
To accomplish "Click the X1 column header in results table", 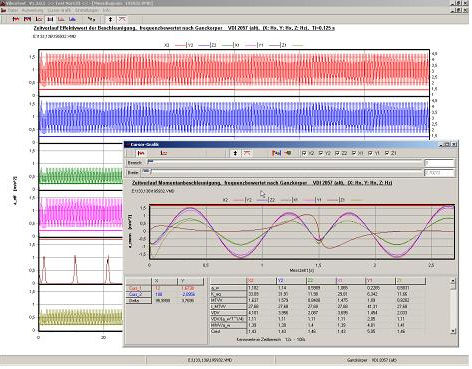I will pos(351,281).
